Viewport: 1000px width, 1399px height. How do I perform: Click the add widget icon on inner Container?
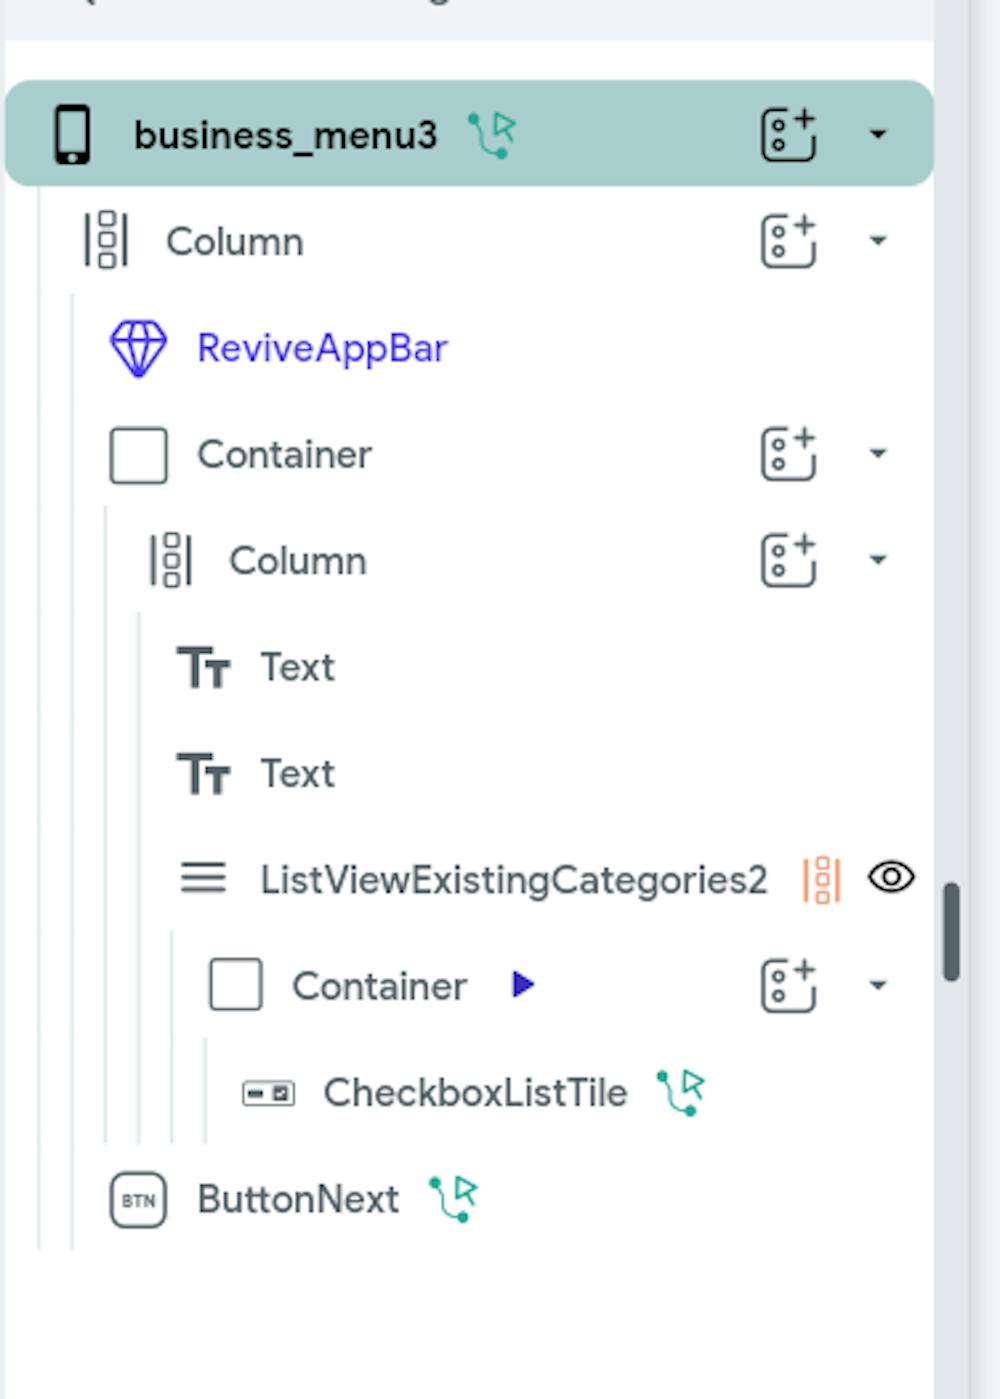click(x=788, y=986)
